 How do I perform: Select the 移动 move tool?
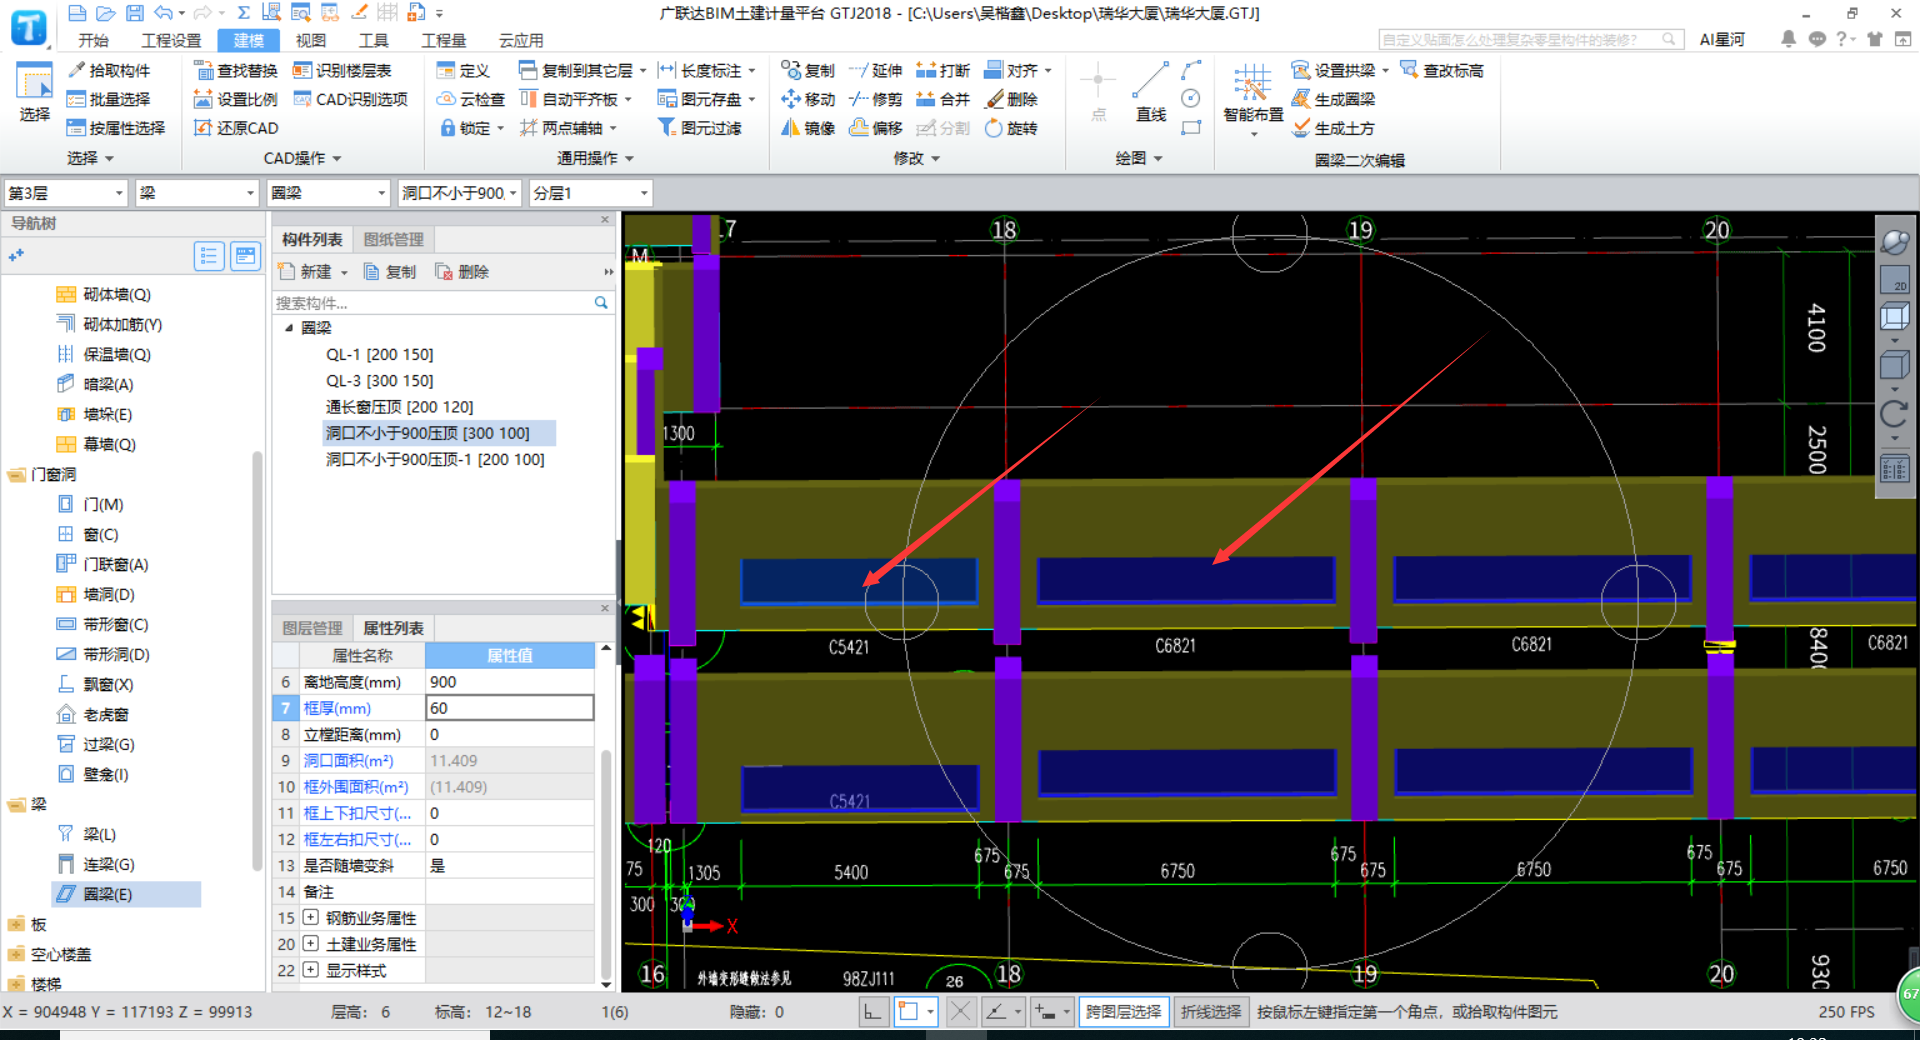pos(808,99)
